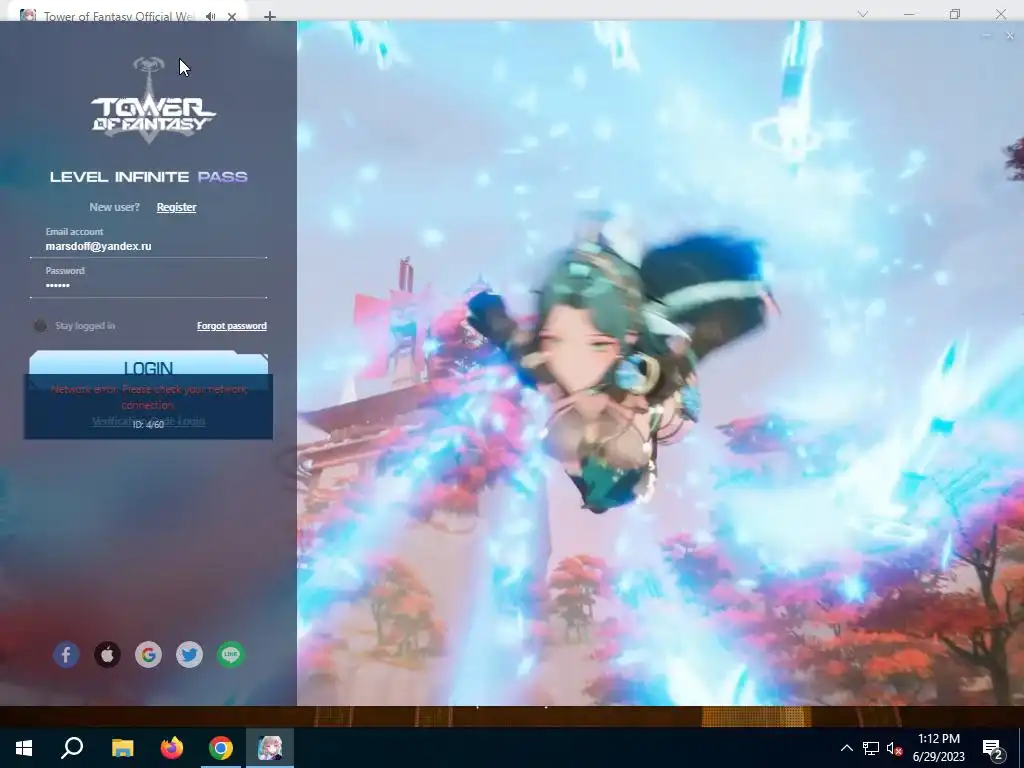This screenshot has height=768, width=1024.
Task: Click the ID: 4/60 text
Action: click(148, 424)
